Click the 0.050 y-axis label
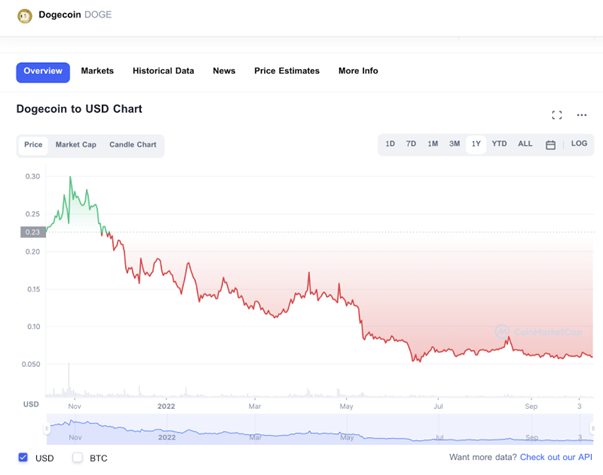The width and height of the screenshot is (603, 475). click(31, 364)
